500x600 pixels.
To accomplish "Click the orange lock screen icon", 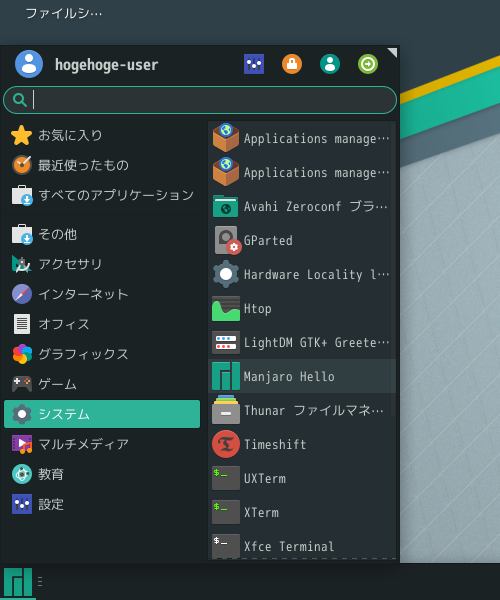I will (x=292, y=64).
